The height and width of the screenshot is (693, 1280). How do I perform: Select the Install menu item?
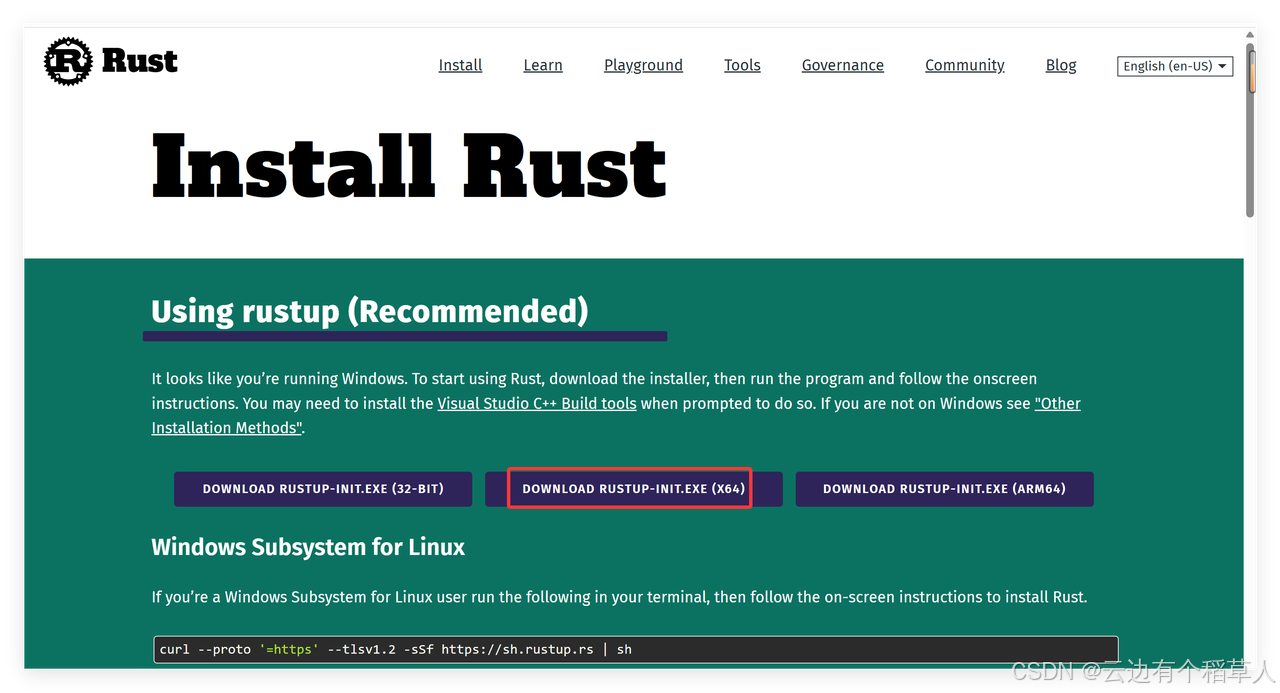pos(459,64)
